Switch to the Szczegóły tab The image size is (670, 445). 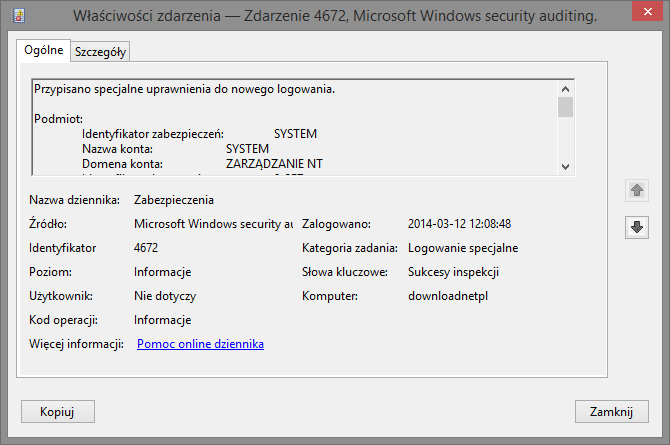point(100,52)
